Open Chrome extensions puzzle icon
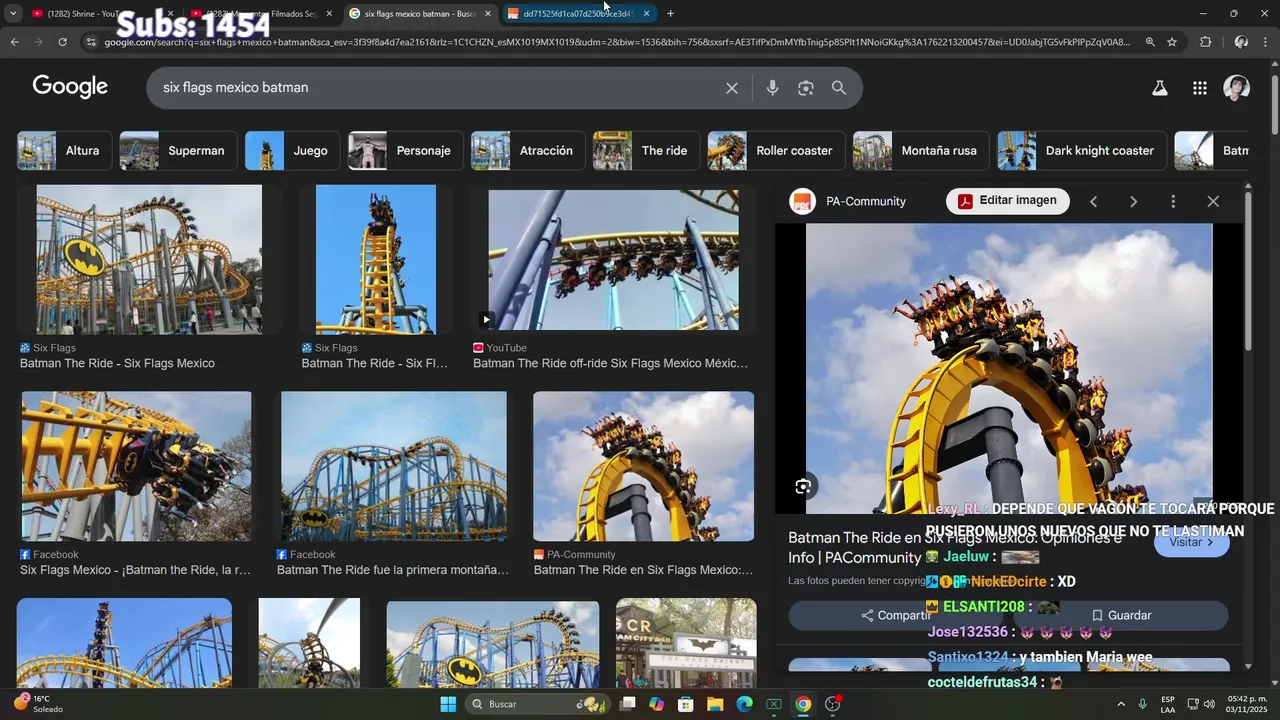1280x720 pixels. pyautogui.click(x=1205, y=42)
